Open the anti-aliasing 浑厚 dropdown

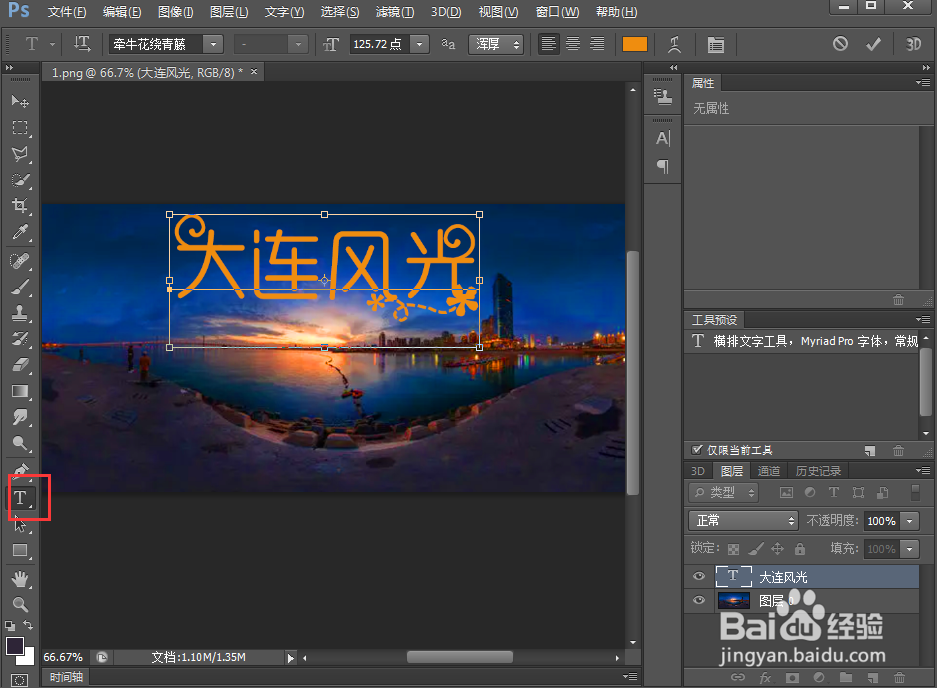[x=496, y=44]
